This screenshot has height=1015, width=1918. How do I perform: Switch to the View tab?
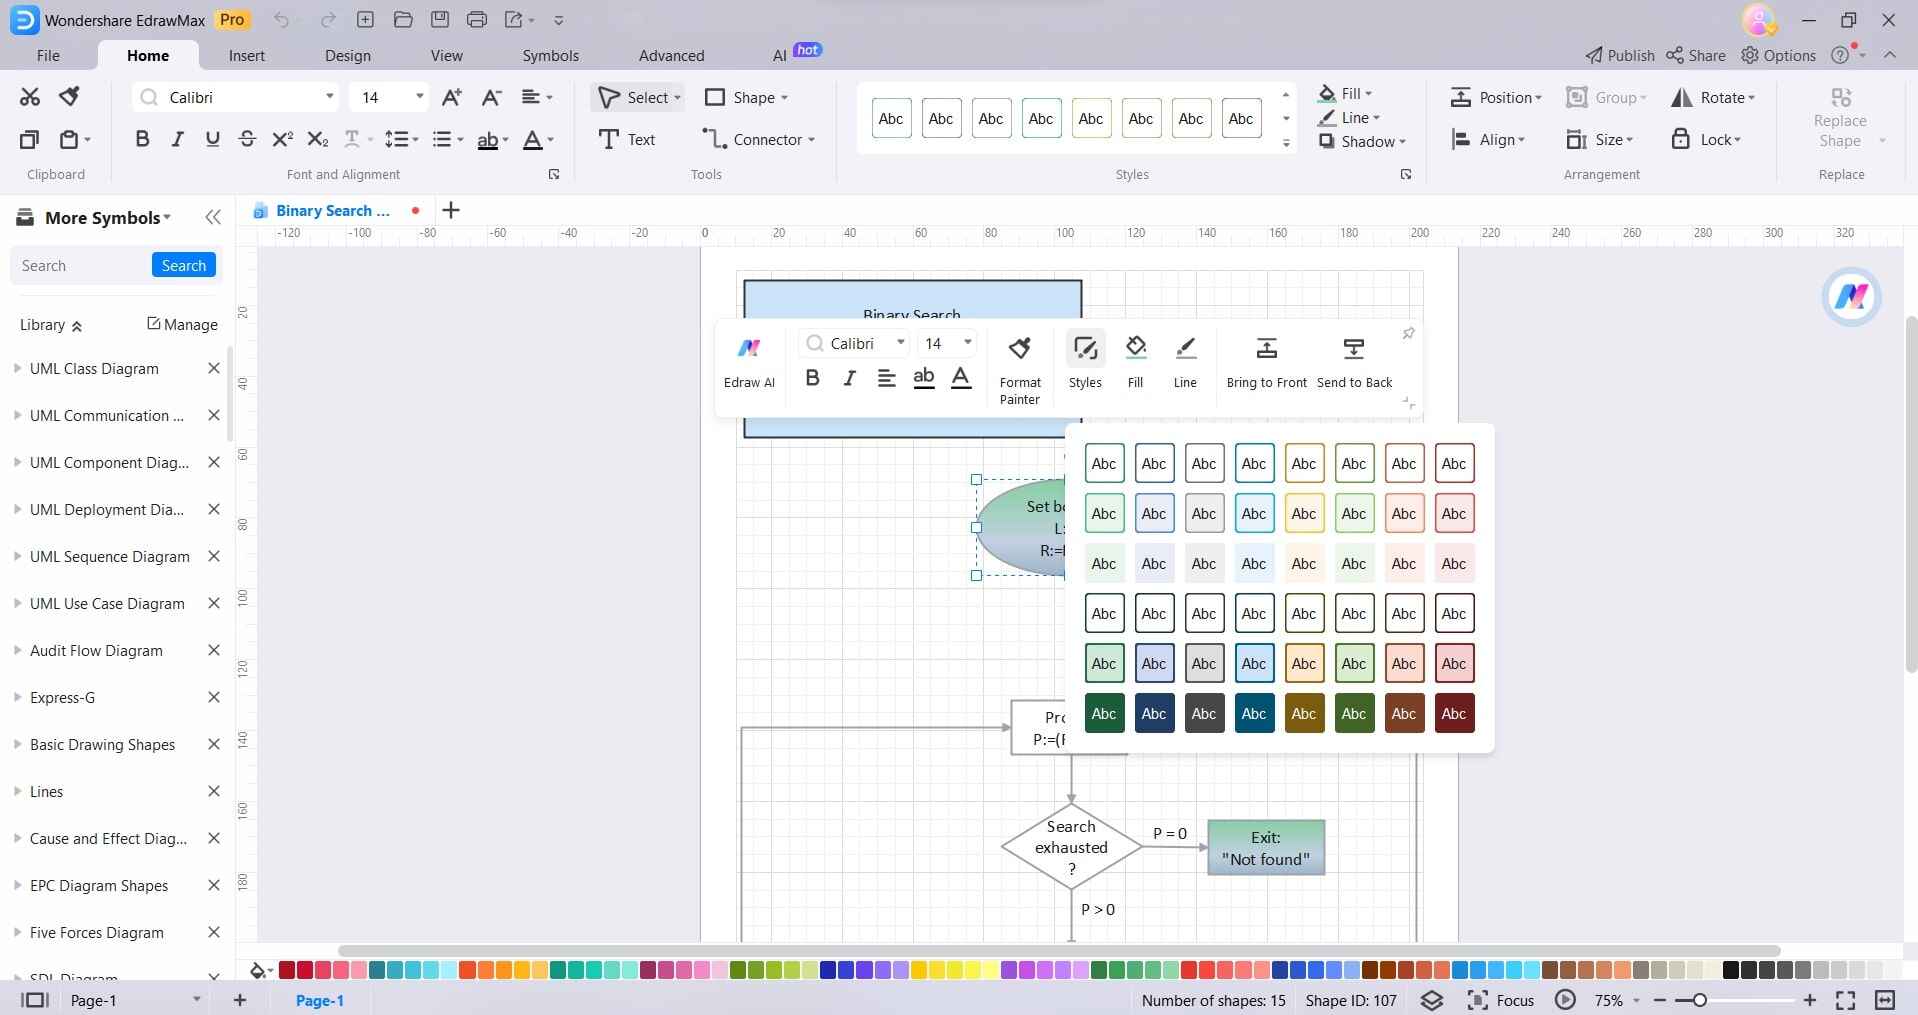tap(446, 55)
